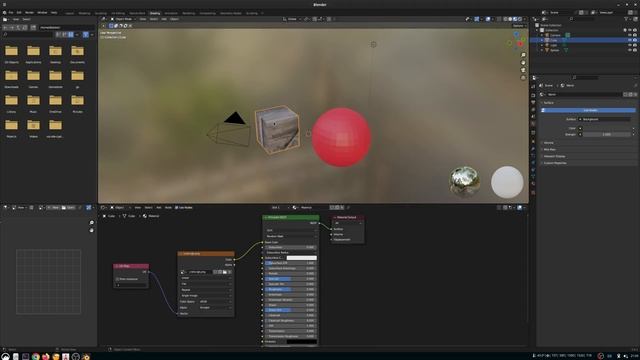Image resolution: width=640 pixels, height=360 pixels.
Task: Click the viewport zoom magnifier gizmo
Action: pos(523,55)
